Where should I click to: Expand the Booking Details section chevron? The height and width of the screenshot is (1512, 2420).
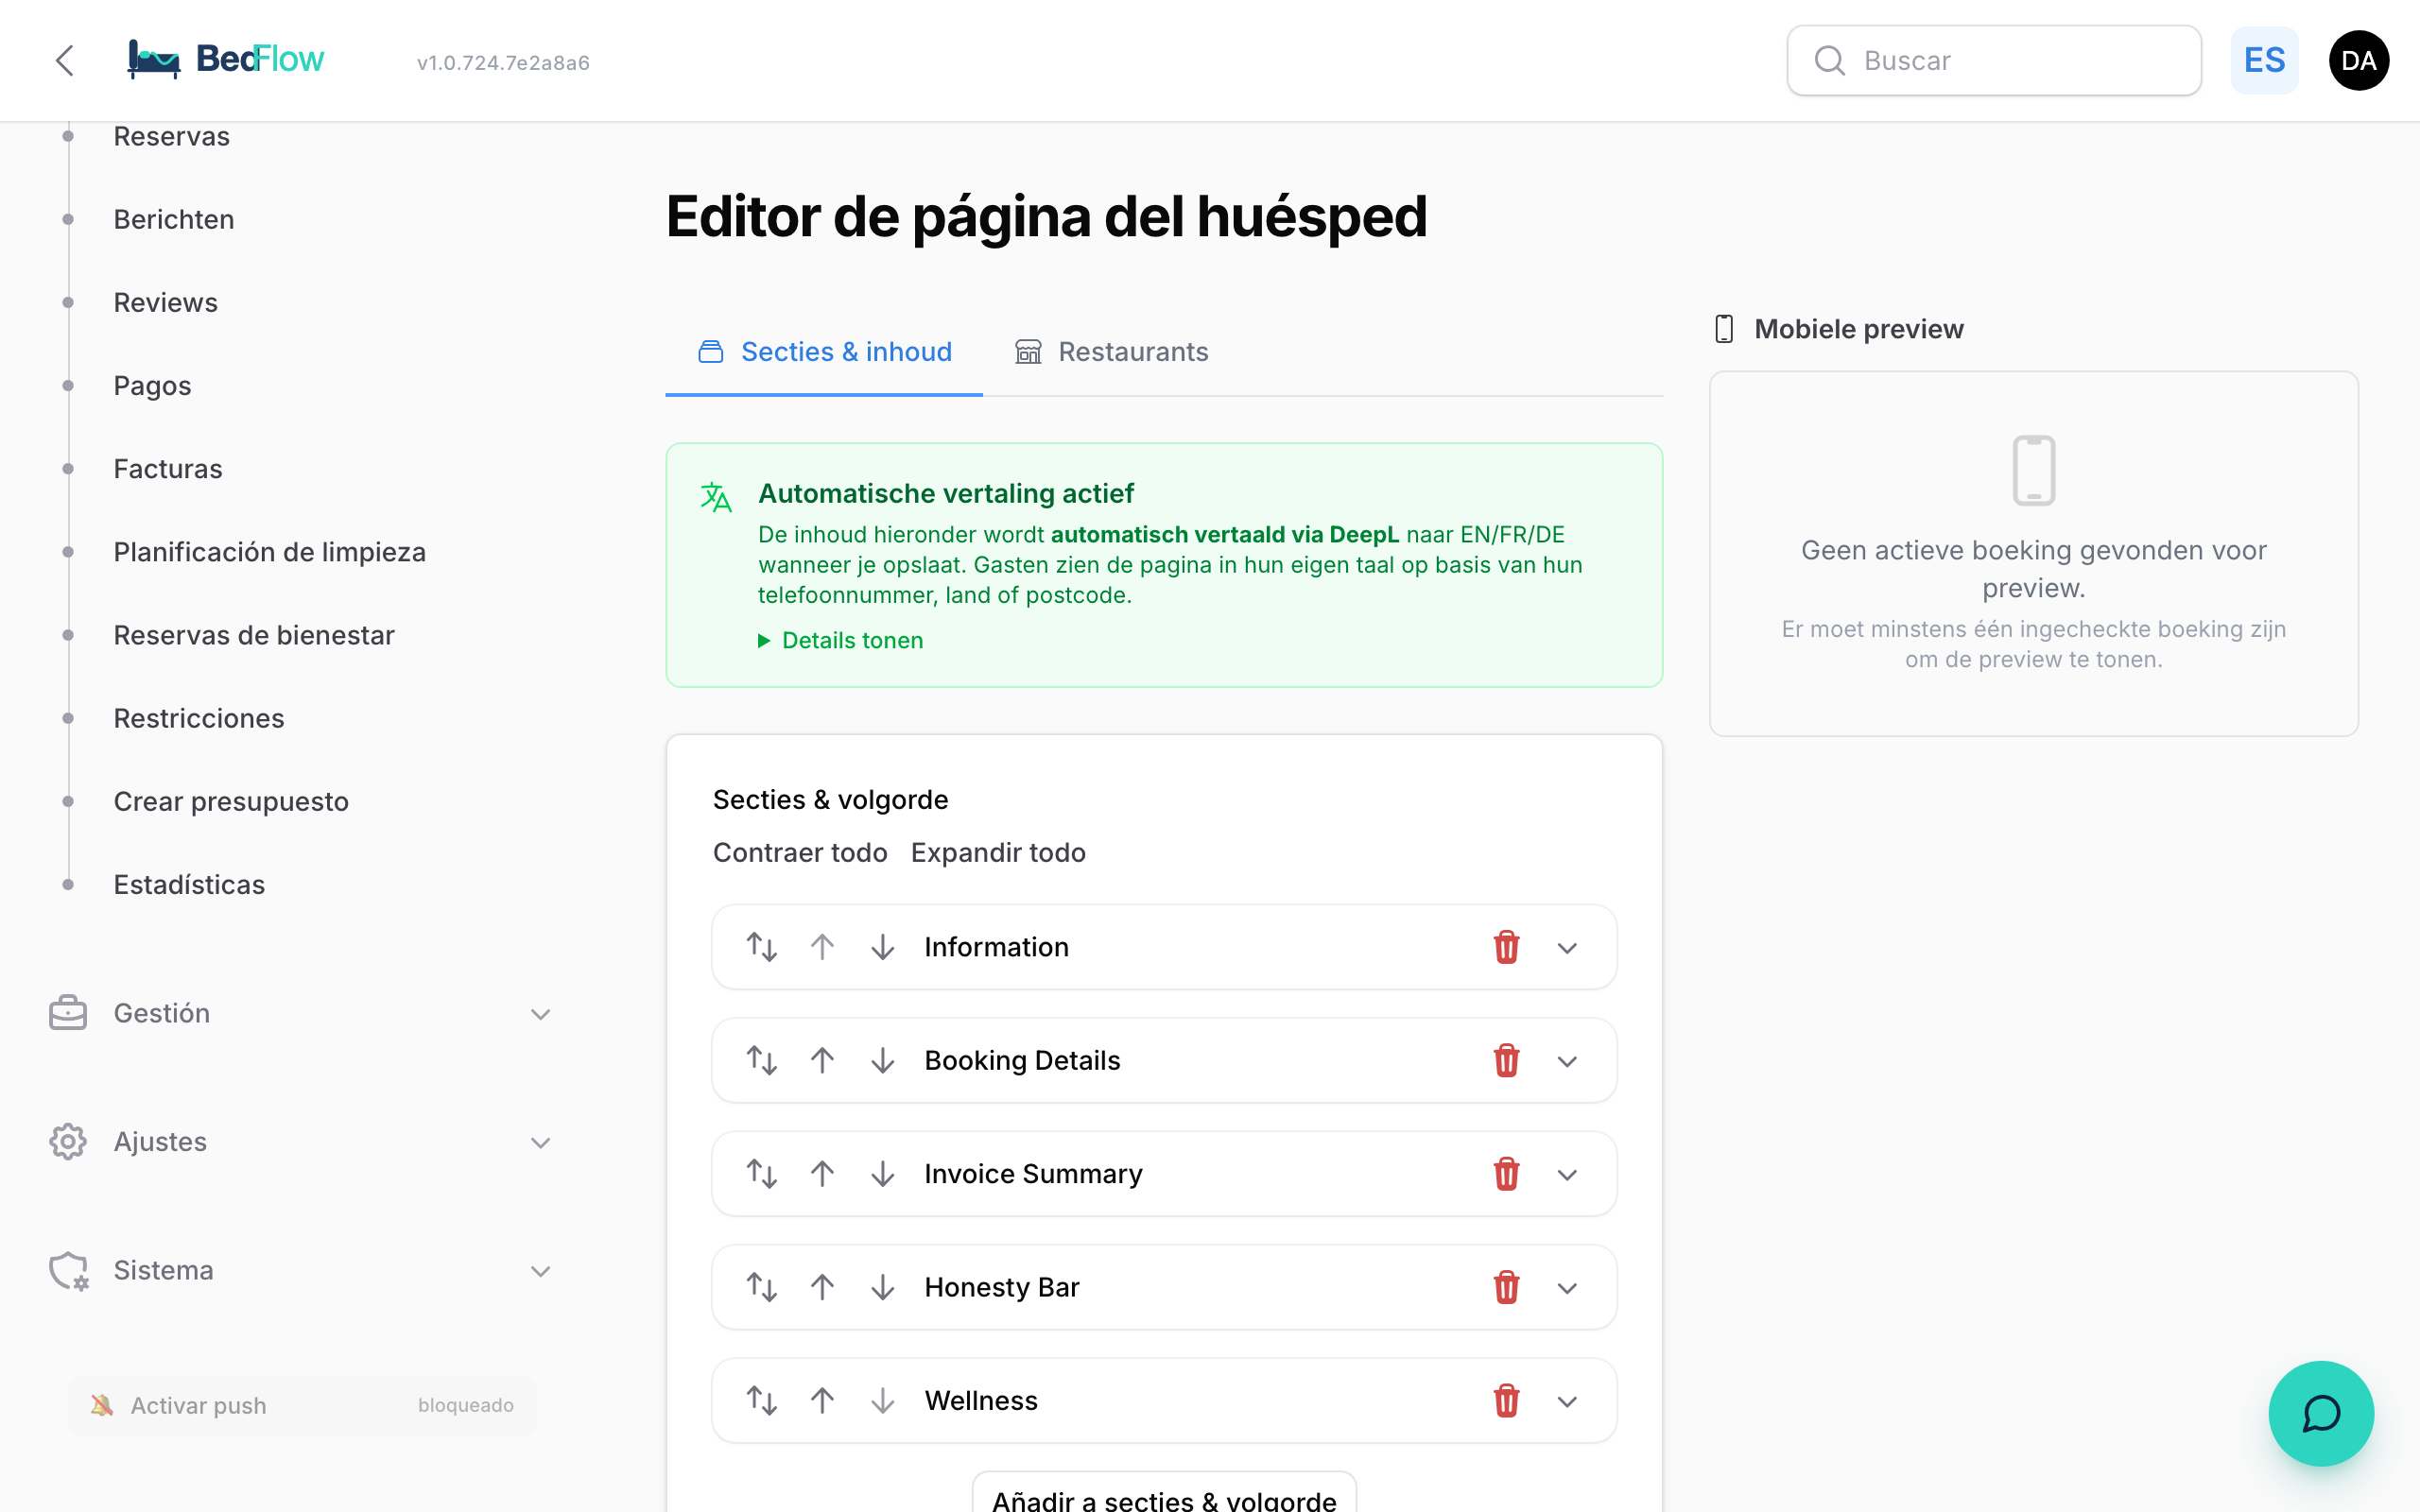[1567, 1061]
